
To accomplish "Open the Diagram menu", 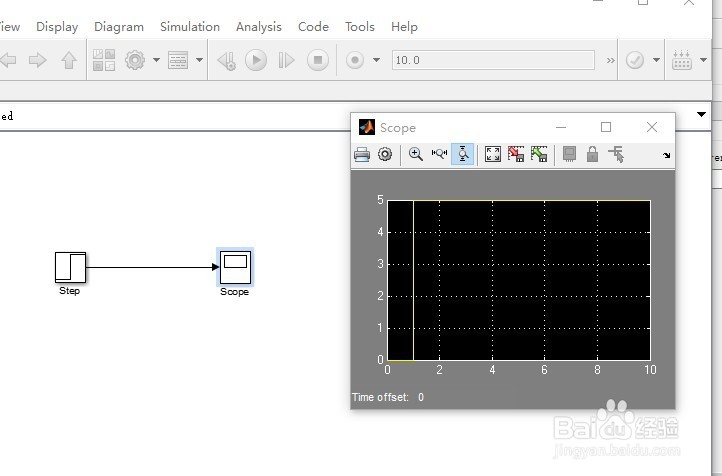I will click(119, 27).
